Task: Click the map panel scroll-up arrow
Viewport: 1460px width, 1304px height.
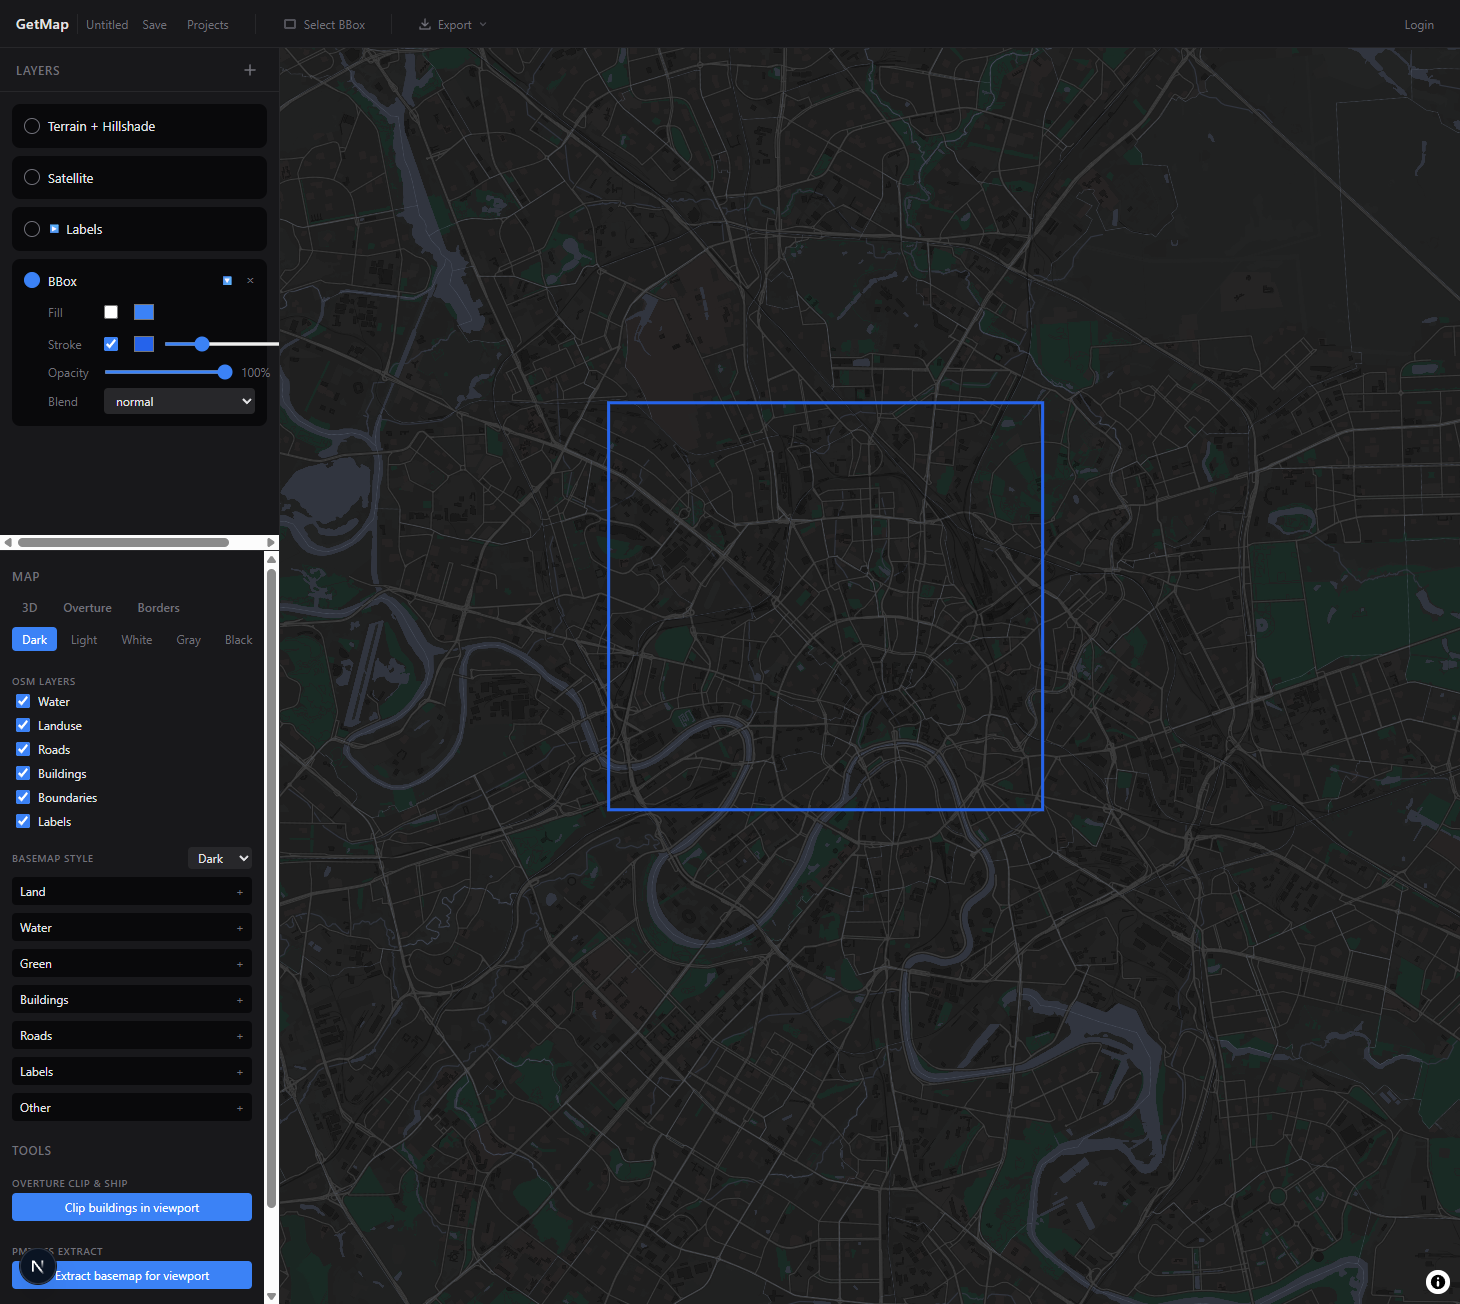Action: 271,559
